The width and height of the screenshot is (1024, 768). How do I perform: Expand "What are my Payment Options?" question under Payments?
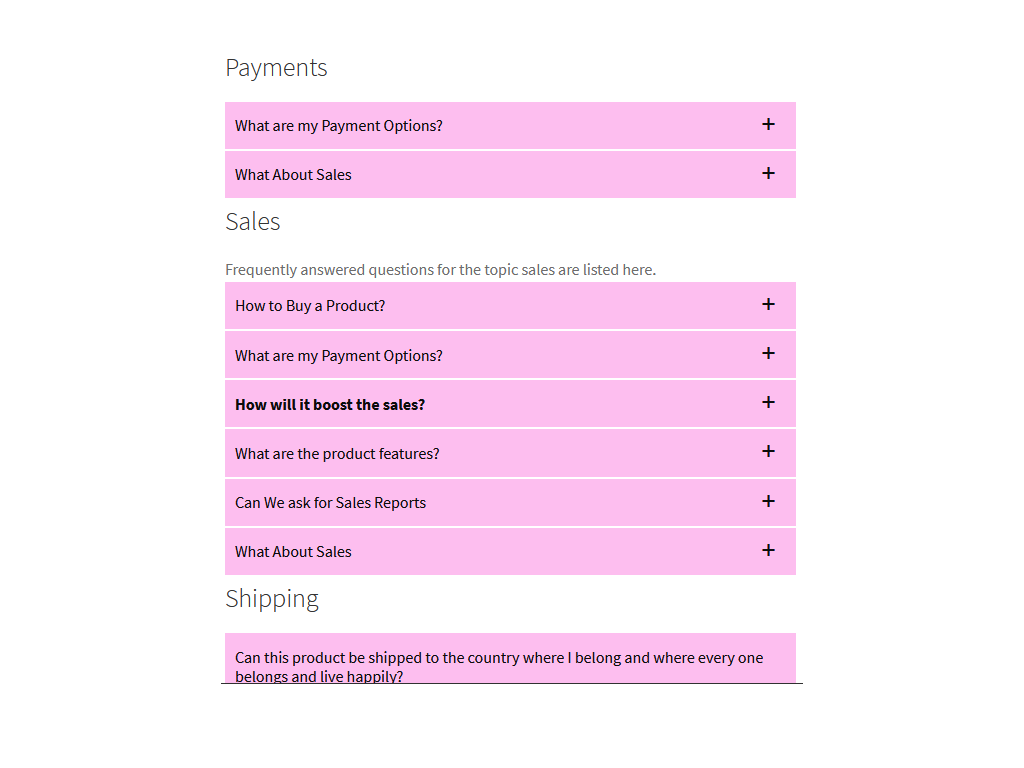(339, 126)
